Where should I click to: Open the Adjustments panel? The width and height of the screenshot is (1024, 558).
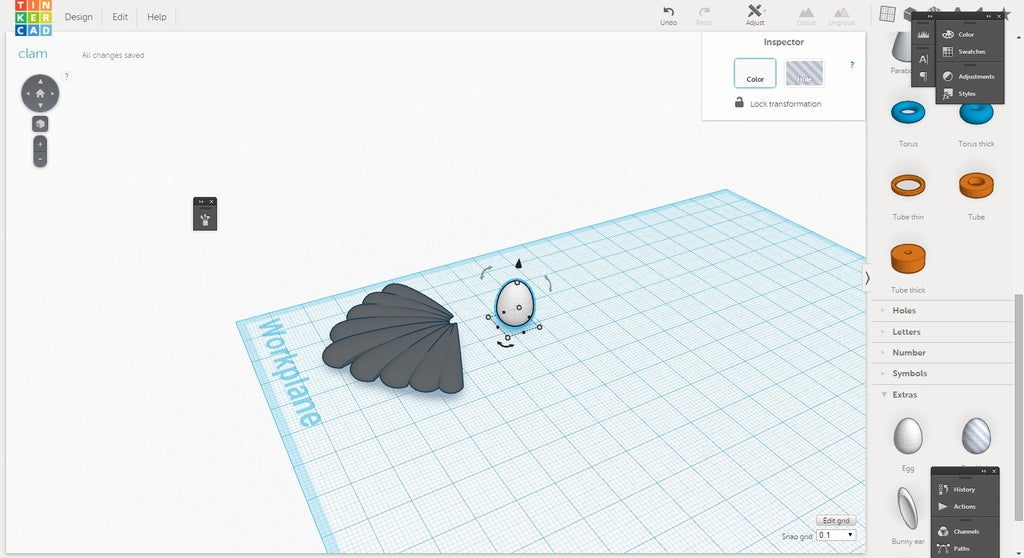969,76
